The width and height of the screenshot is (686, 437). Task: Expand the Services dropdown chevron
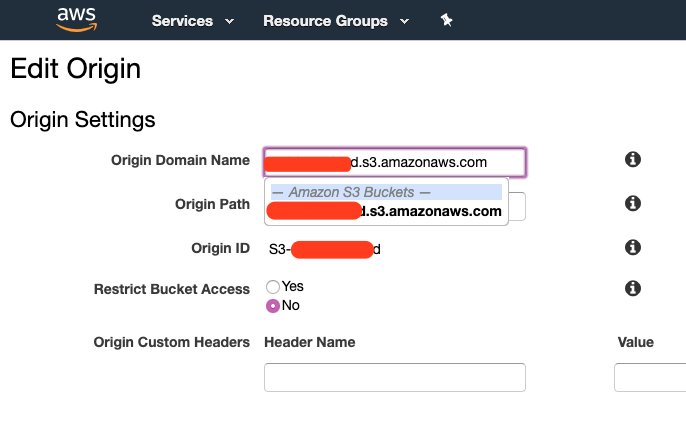(229, 21)
